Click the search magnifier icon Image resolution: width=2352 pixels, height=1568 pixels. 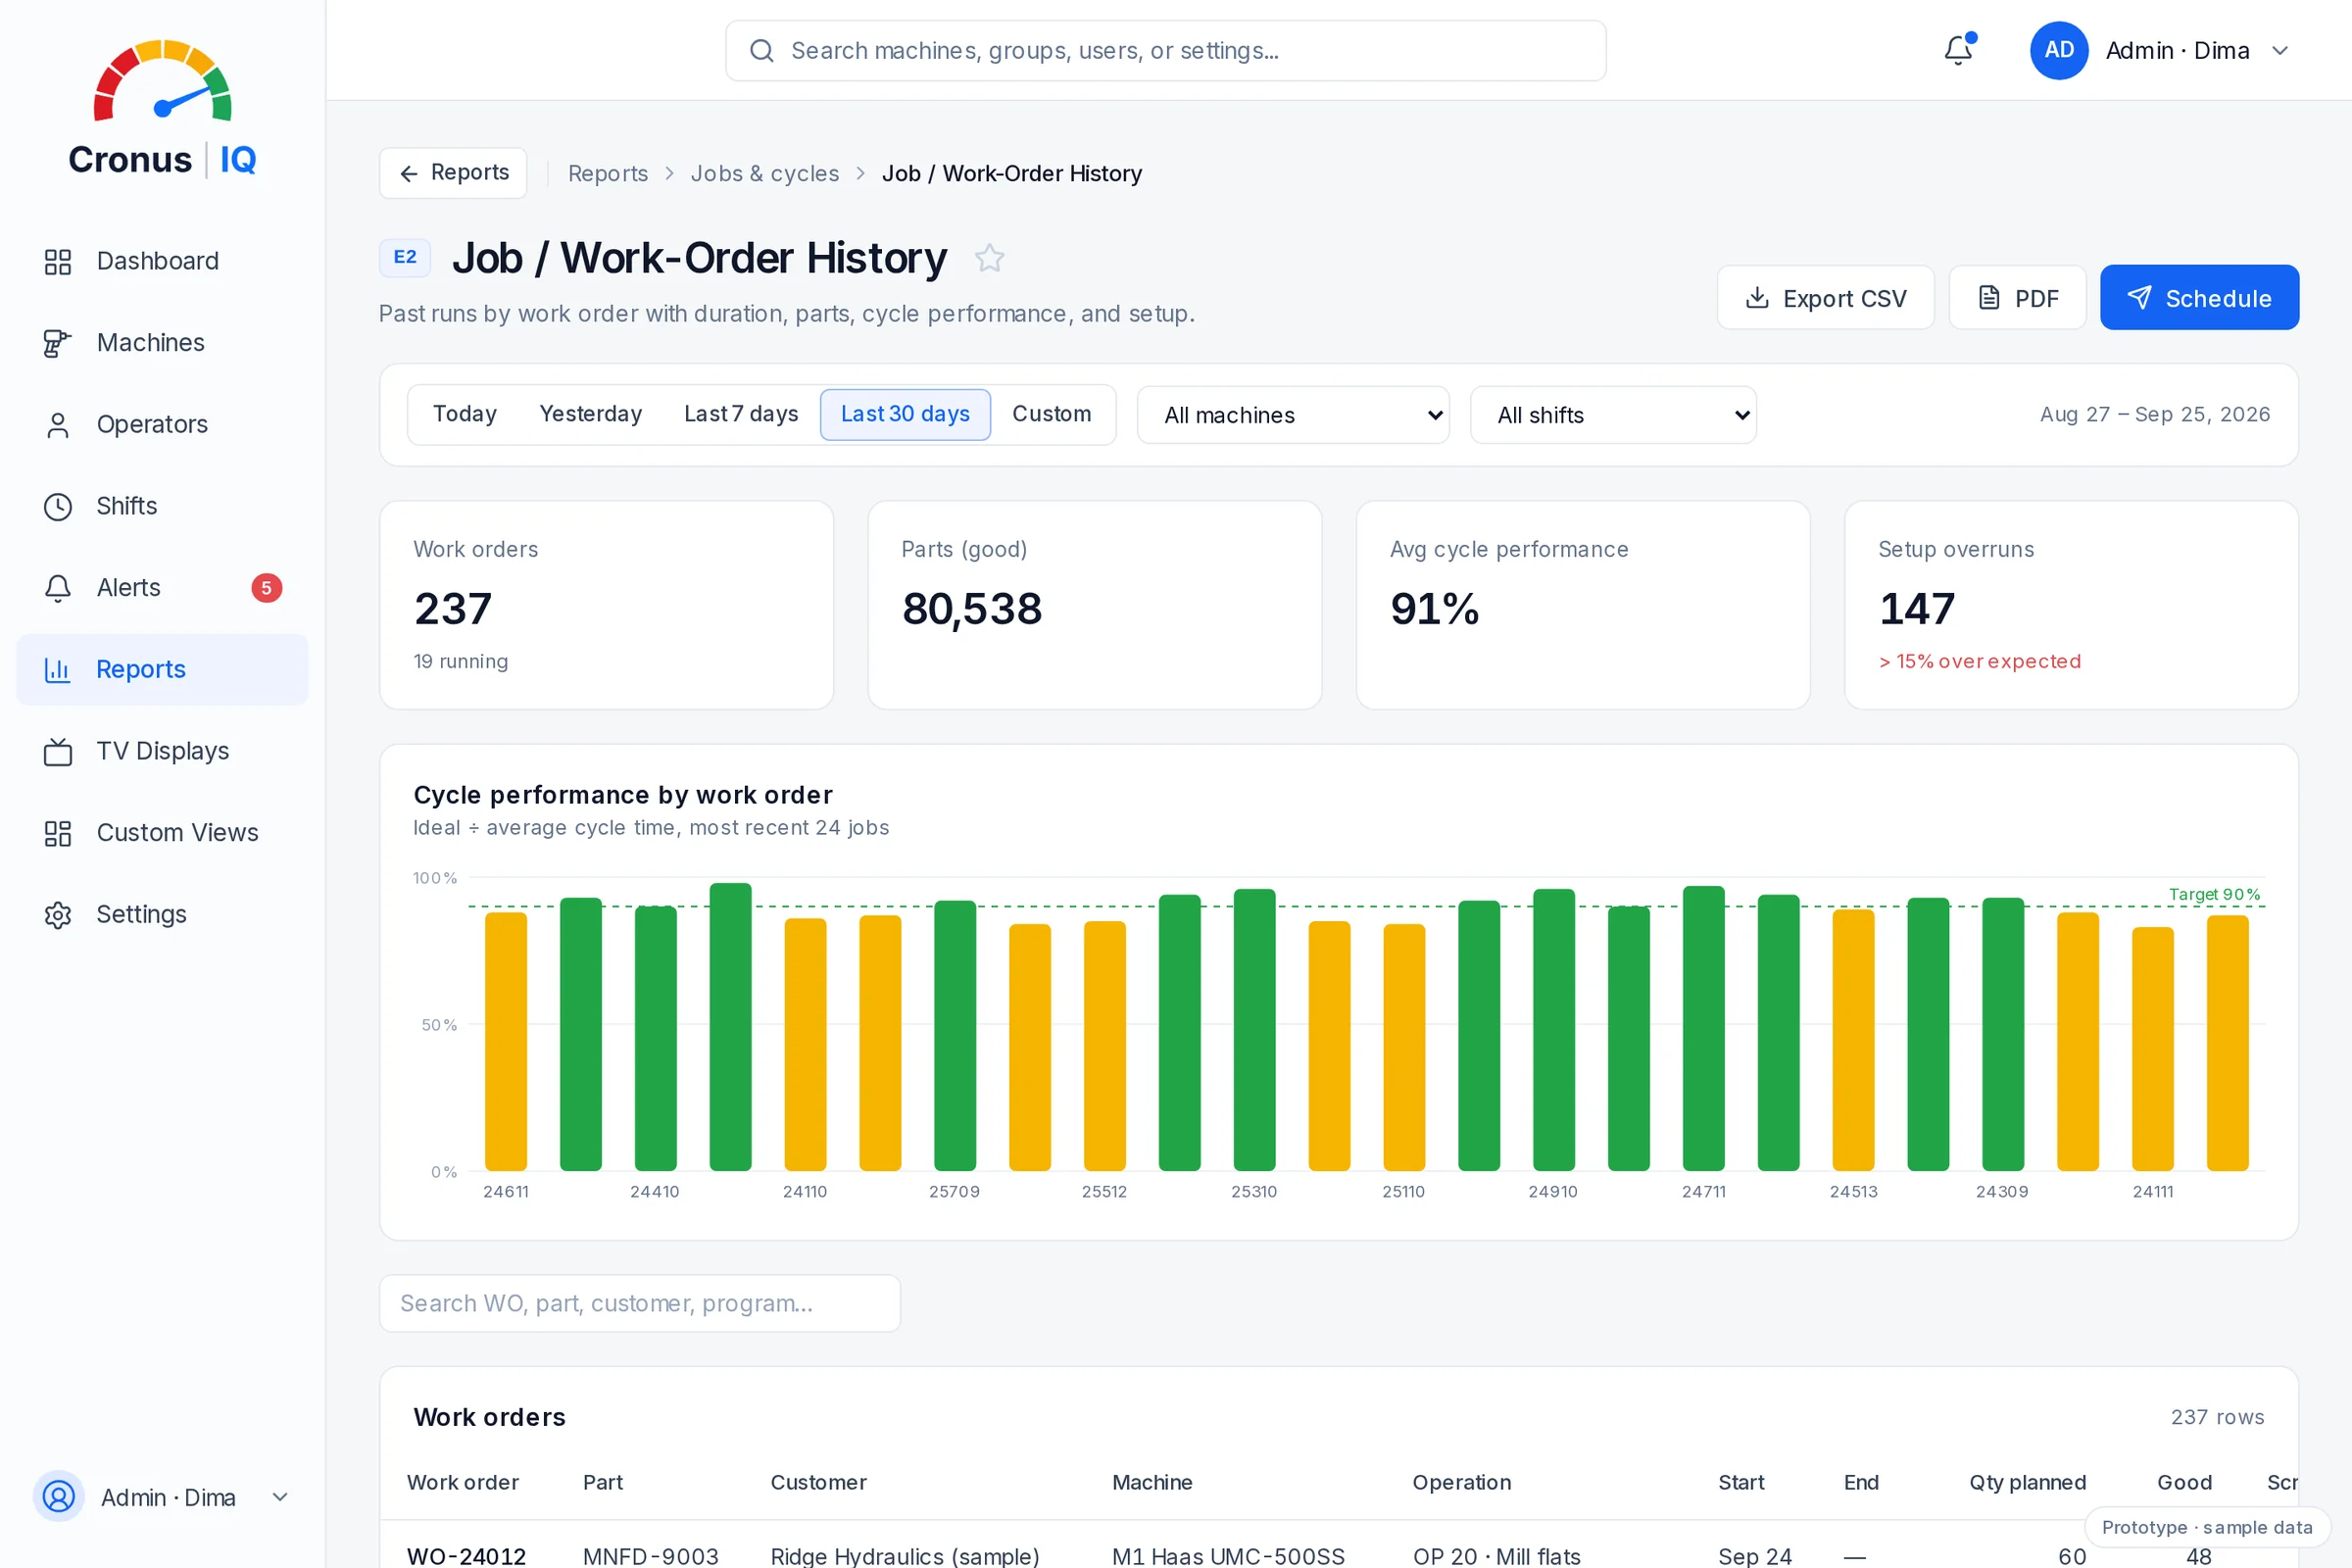[x=762, y=51]
